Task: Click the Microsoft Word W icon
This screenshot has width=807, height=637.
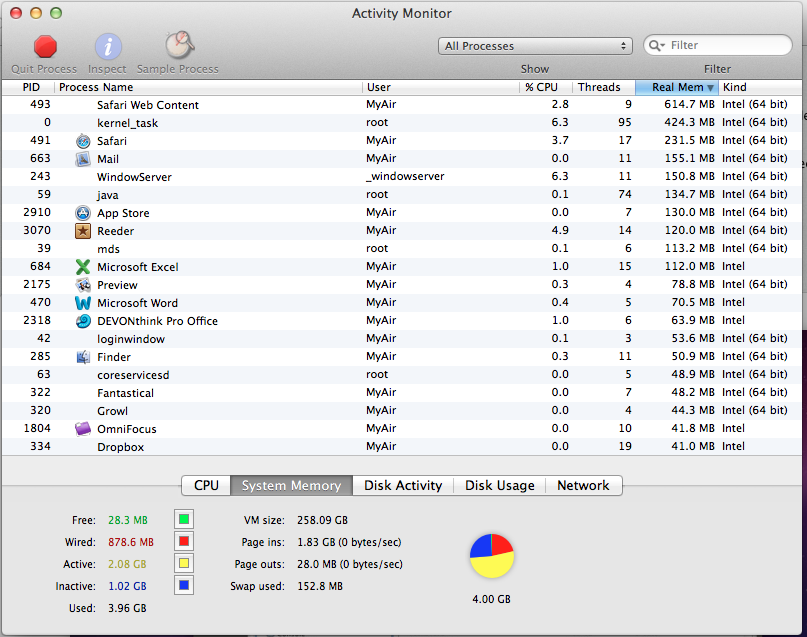Action: [x=83, y=303]
